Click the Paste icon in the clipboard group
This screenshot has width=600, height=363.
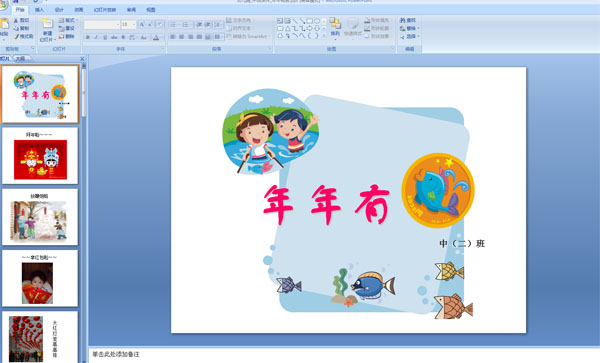(x=5, y=25)
